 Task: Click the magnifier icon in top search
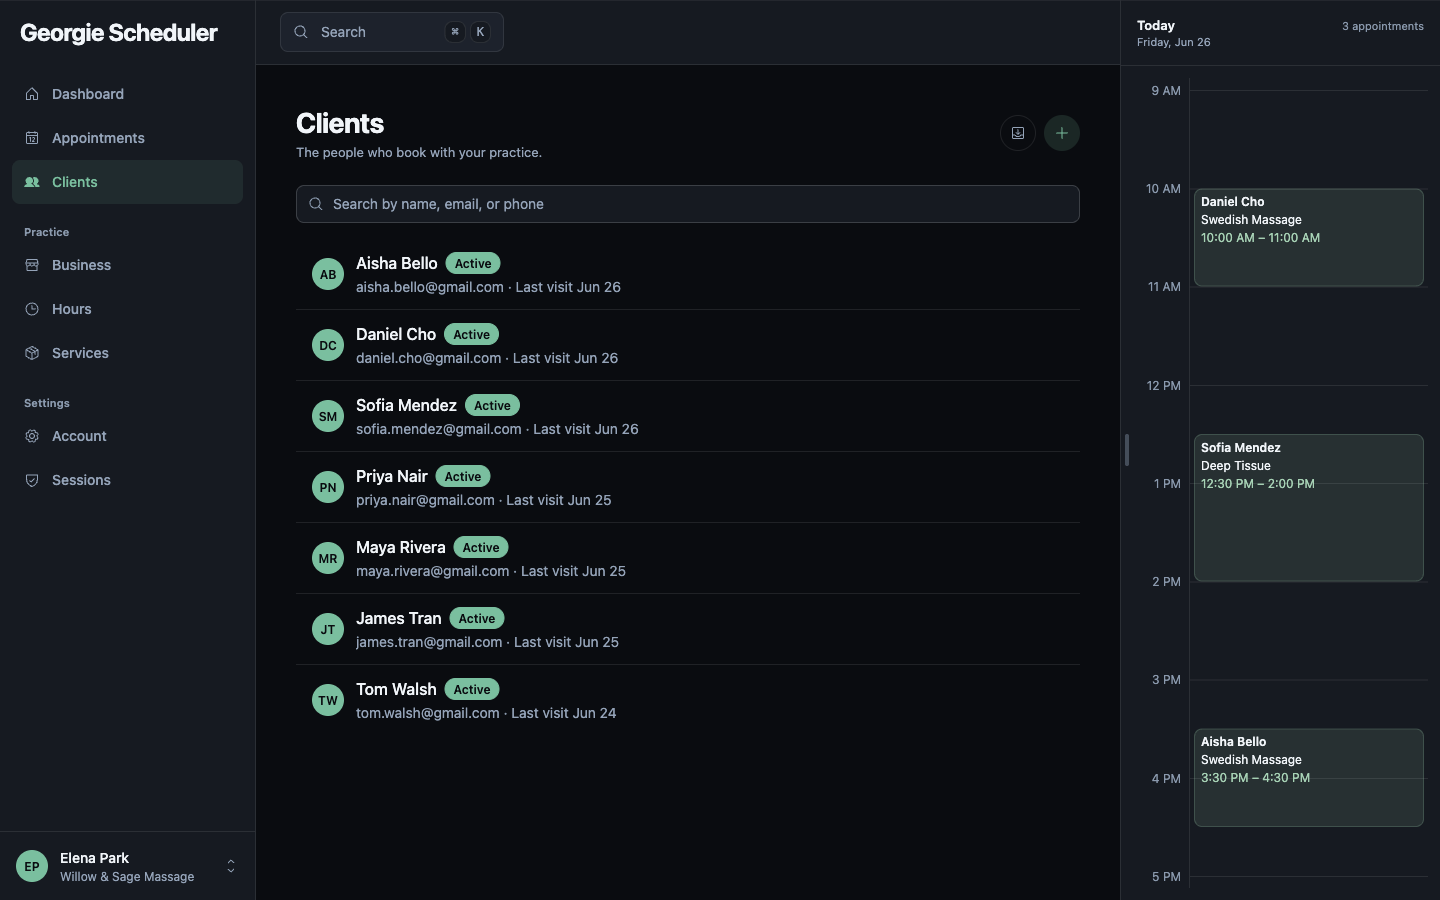(x=300, y=32)
